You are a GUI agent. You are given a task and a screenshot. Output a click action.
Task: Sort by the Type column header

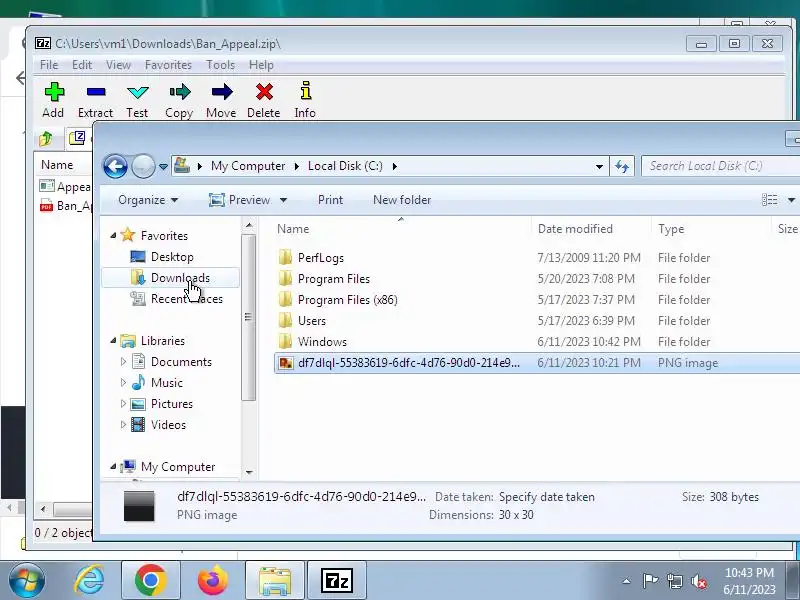tap(711, 229)
